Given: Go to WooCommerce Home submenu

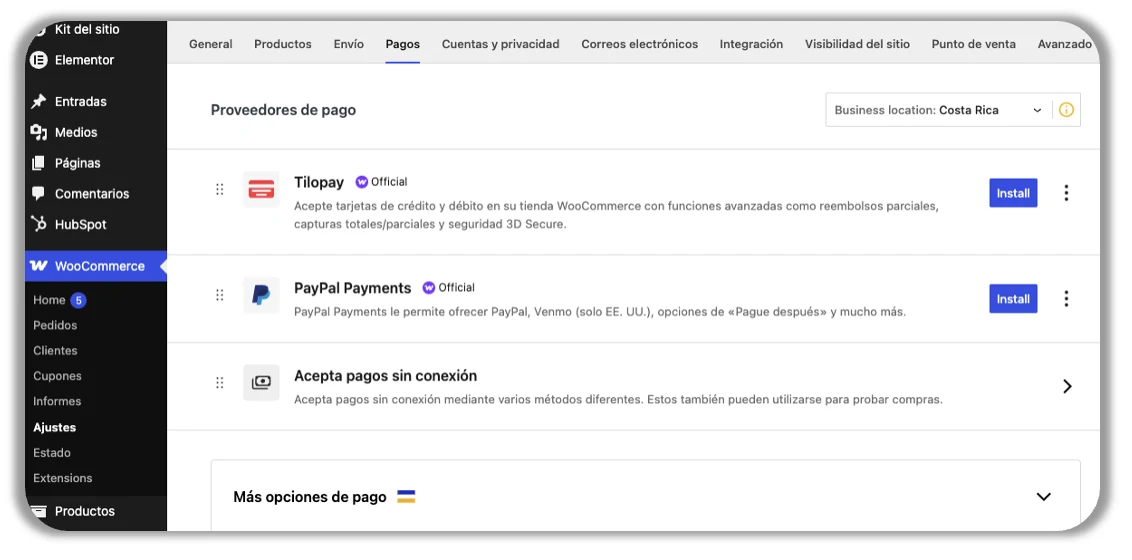Looking at the screenshot, I should (49, 299).
